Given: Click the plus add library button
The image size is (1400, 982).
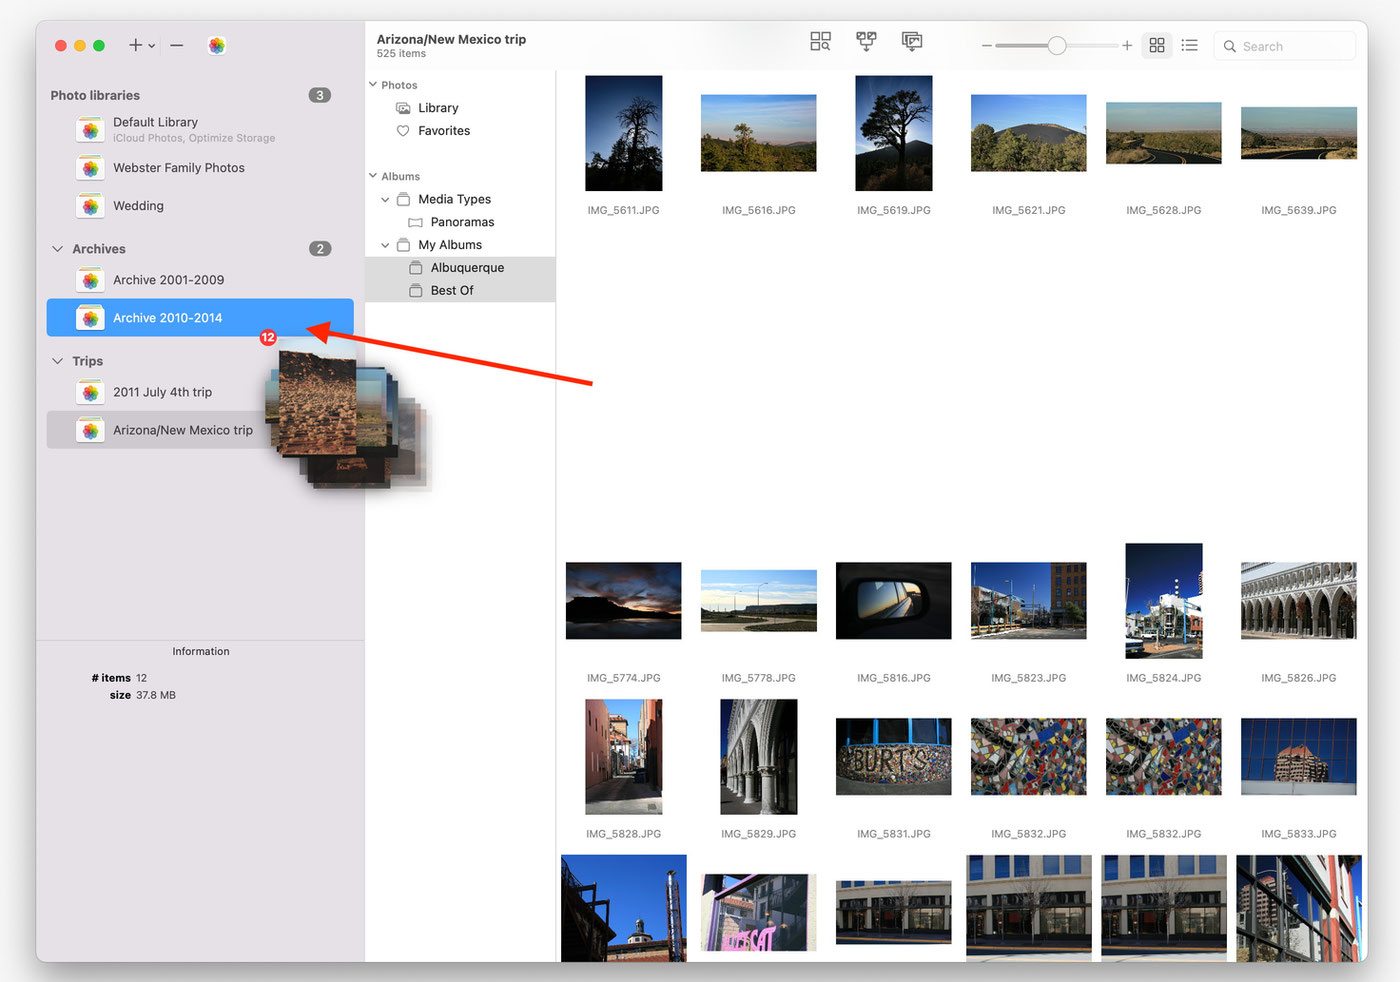Looking at the screenshot, I should 135,45.
